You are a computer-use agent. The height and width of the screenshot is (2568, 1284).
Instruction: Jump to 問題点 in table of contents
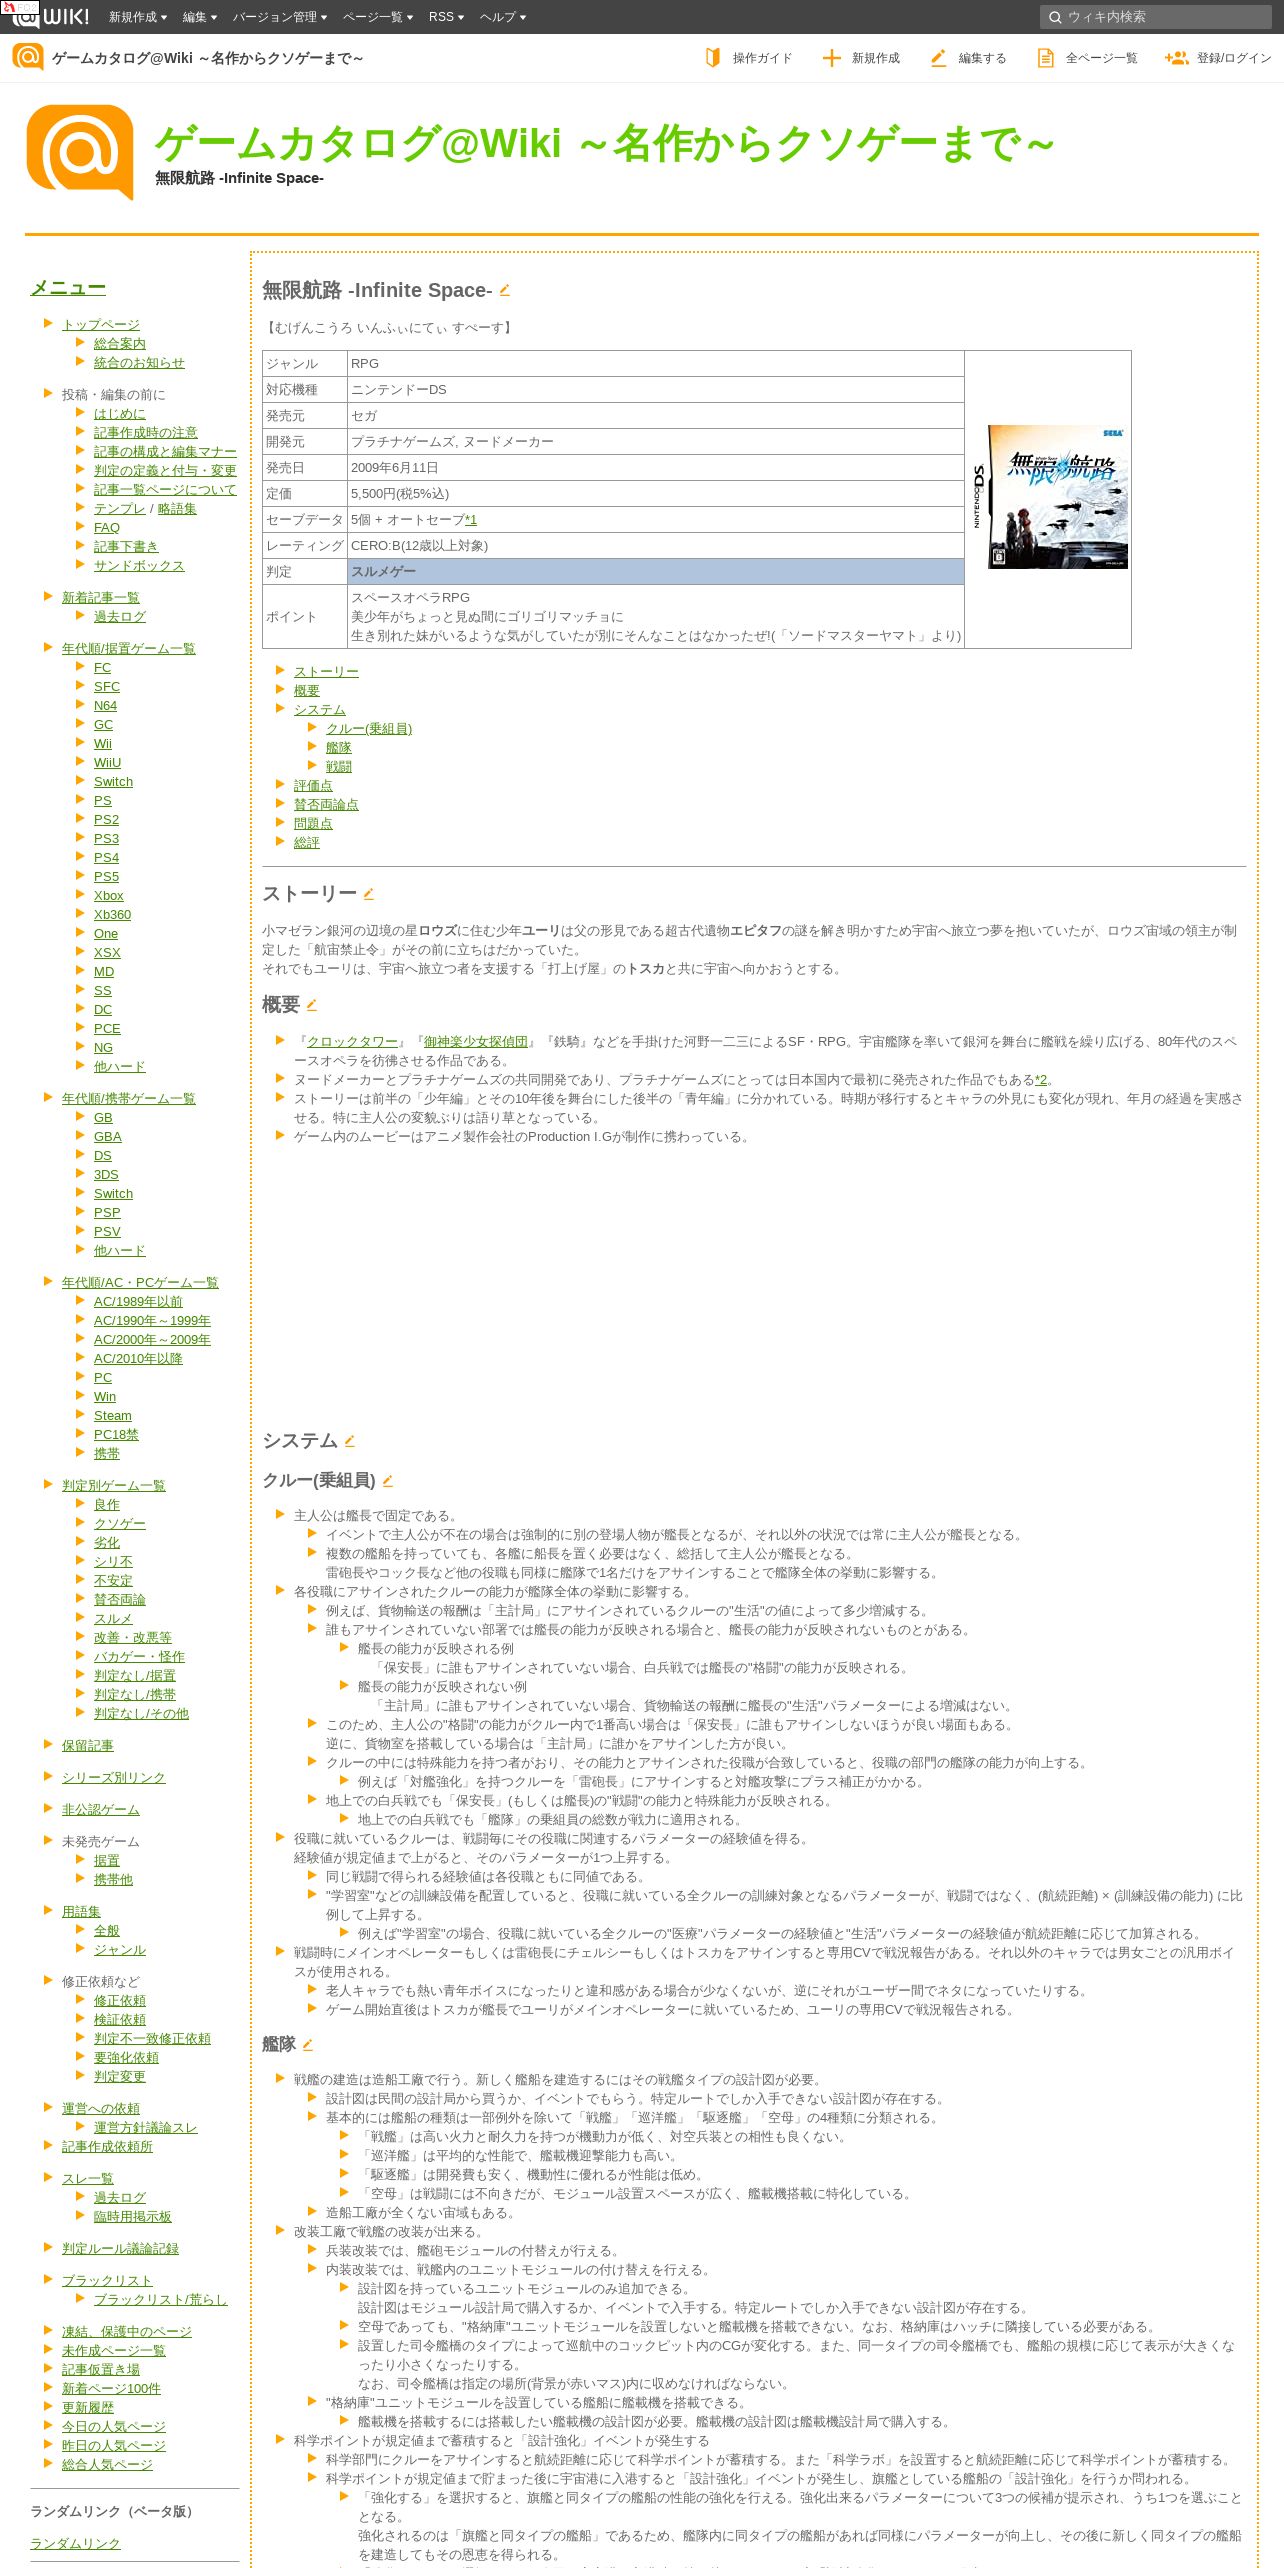click(313, 823)
